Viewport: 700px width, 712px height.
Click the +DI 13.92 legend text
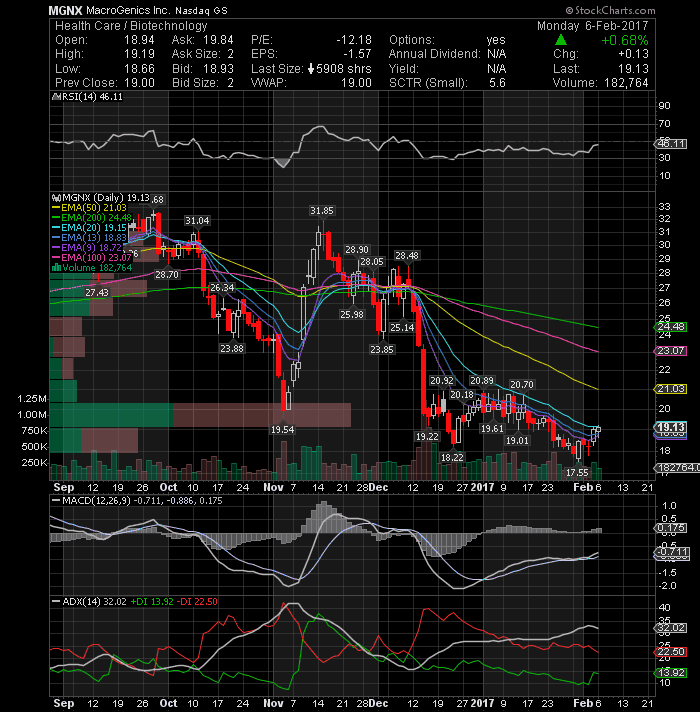click(x=152, y=602)
